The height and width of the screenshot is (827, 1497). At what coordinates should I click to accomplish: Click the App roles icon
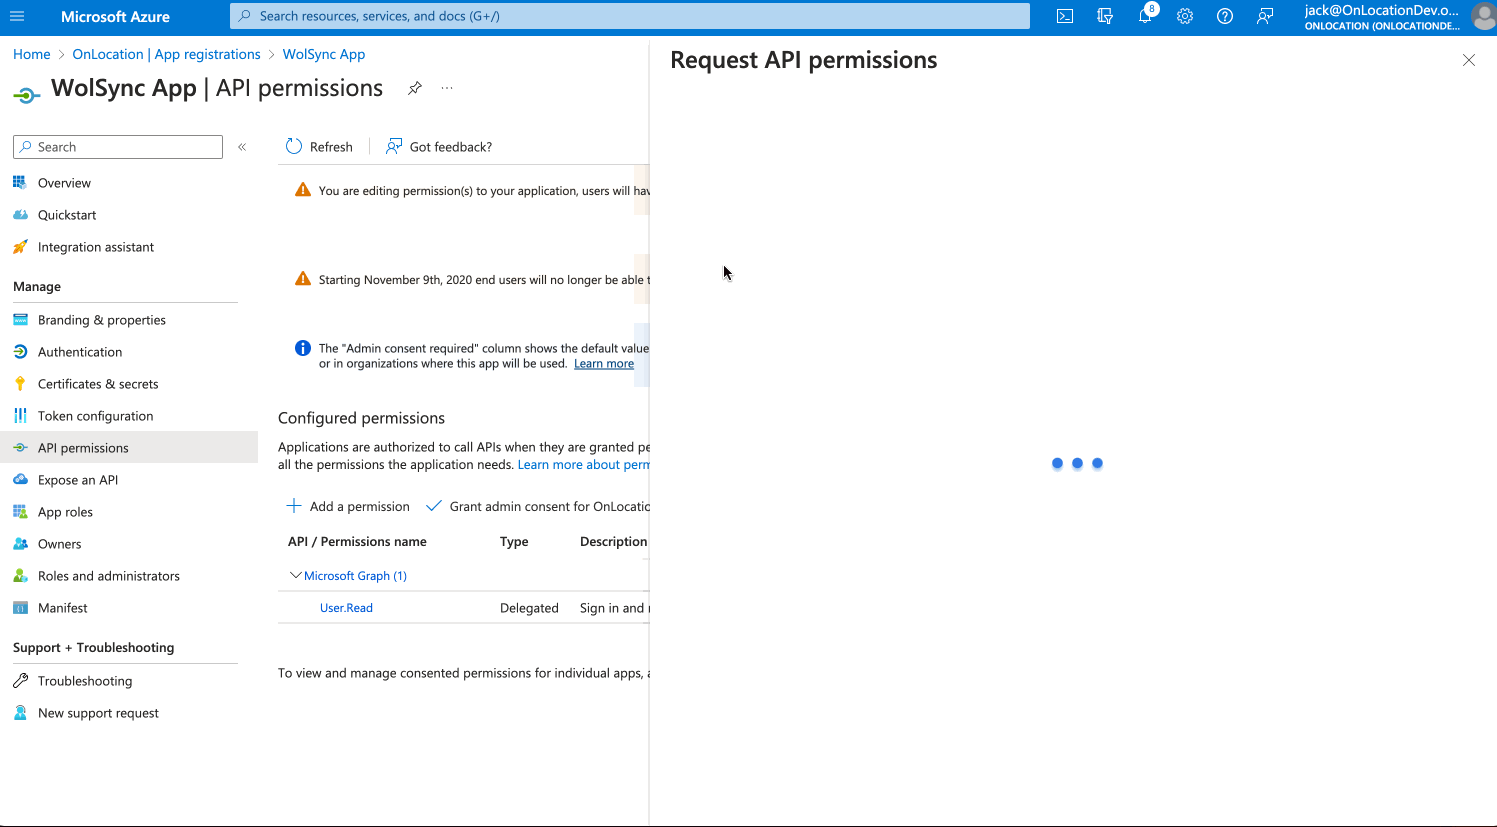click(20, 512)
